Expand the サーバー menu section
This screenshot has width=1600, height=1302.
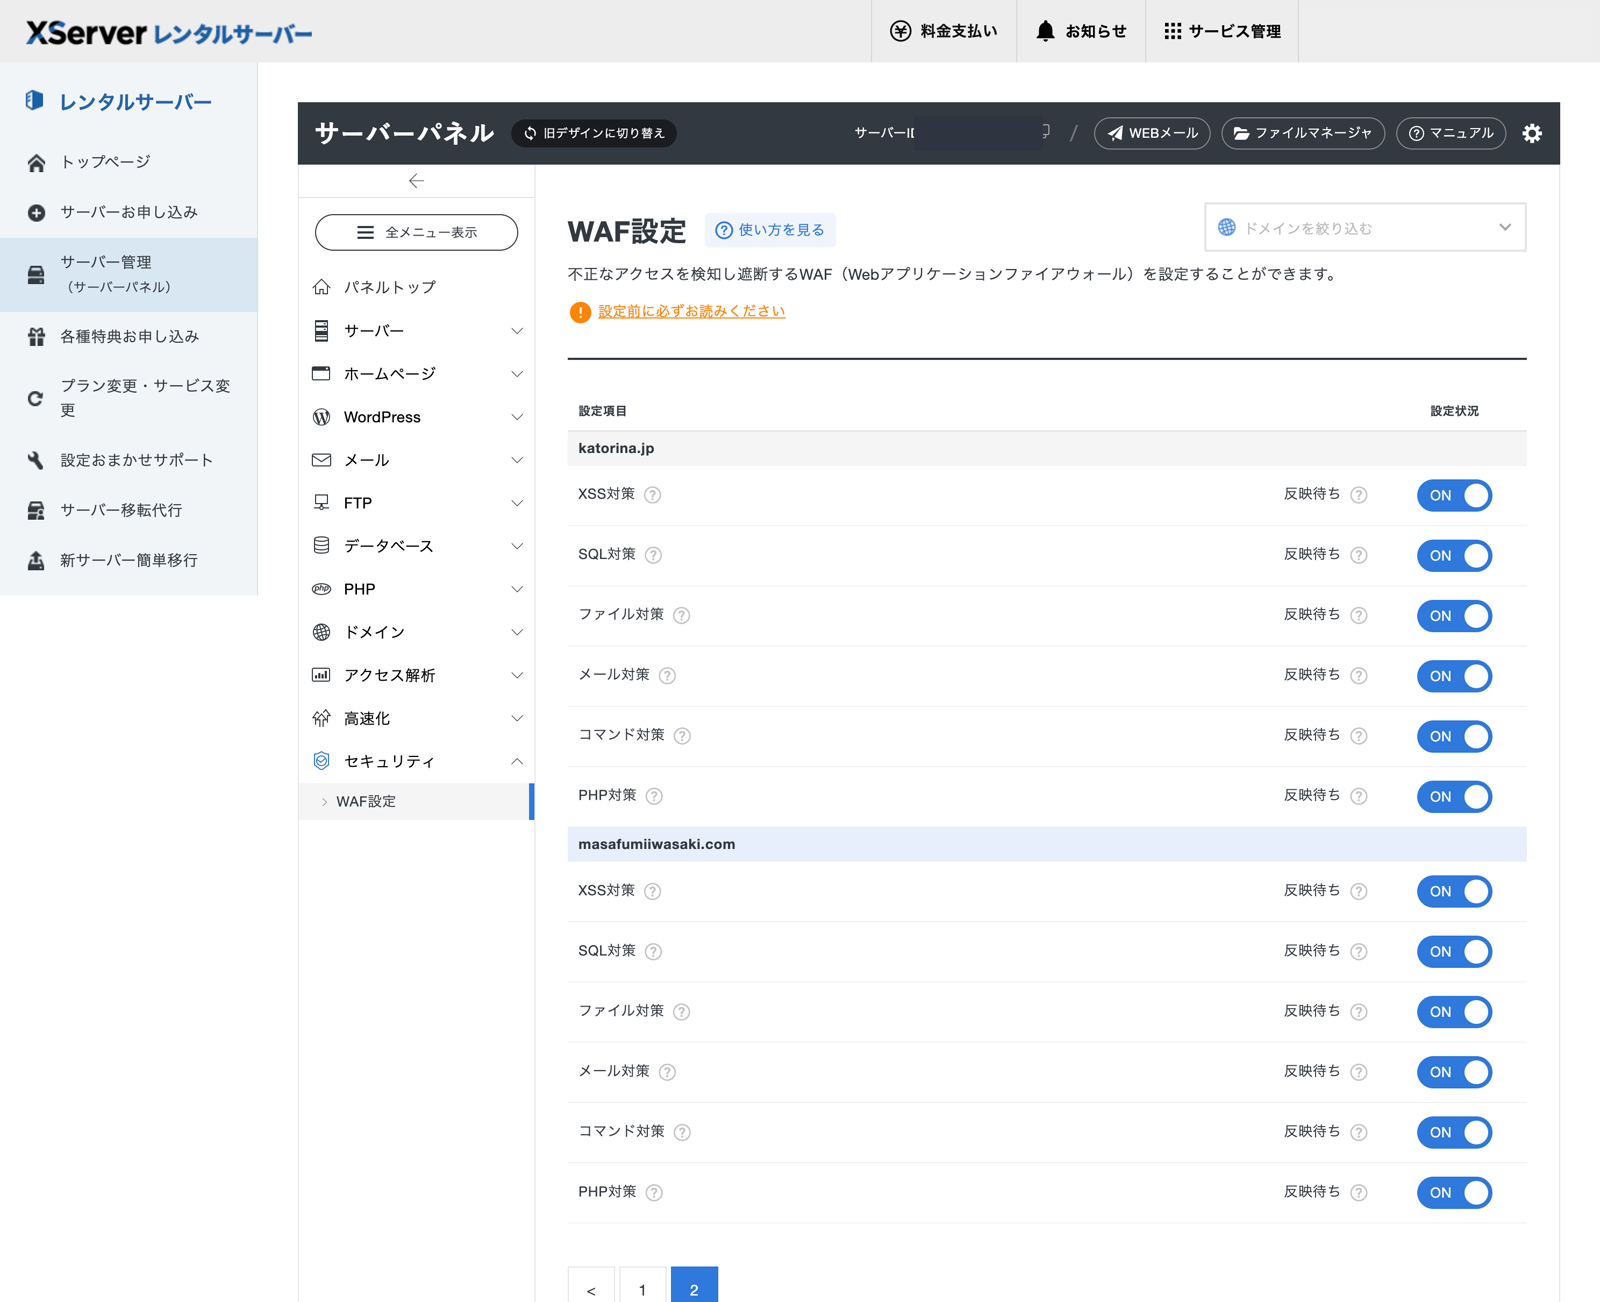pos(417,331)
